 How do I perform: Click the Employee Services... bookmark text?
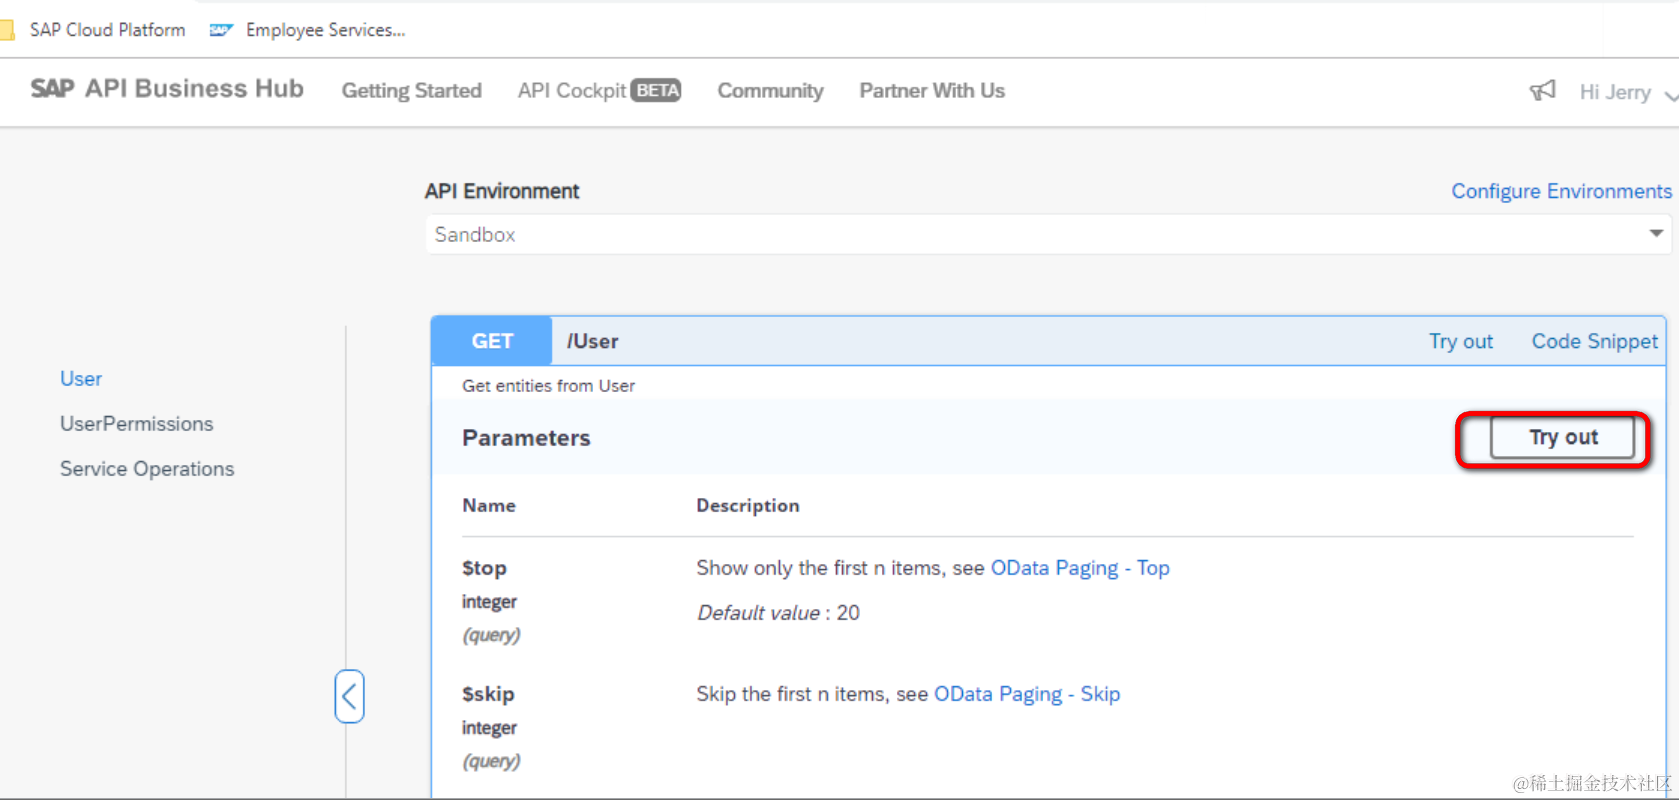click(x=325, y=30)
